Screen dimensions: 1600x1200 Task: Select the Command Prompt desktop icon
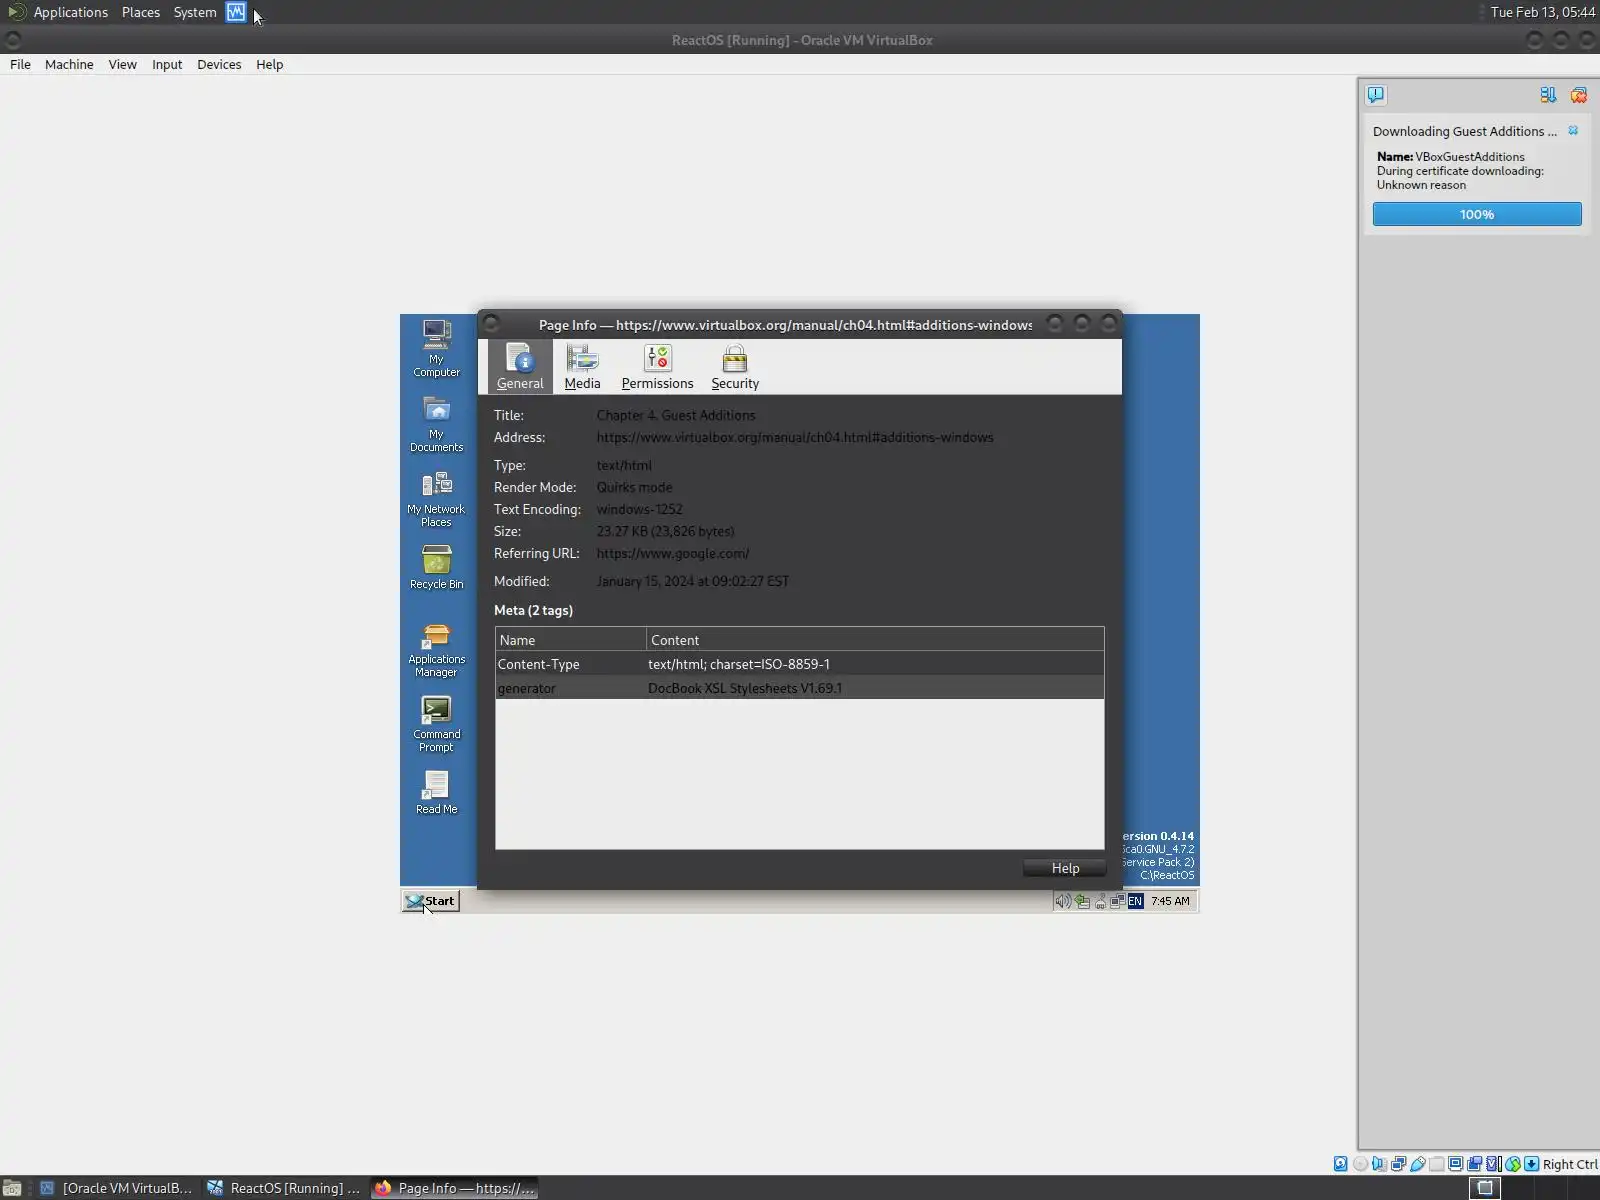(x=437, y=724)
